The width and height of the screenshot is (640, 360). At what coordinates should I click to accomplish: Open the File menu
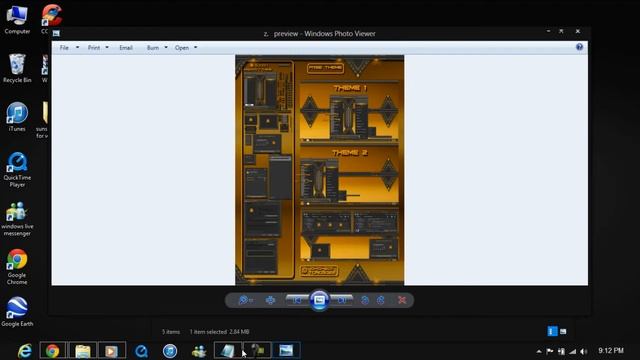click(x=64, y=48)
